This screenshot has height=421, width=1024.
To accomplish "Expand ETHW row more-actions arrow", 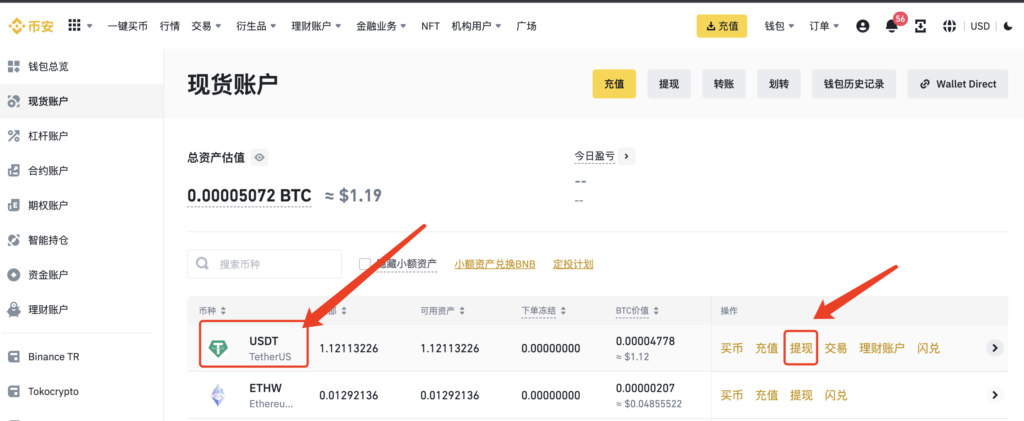I will tap(995, 395).
